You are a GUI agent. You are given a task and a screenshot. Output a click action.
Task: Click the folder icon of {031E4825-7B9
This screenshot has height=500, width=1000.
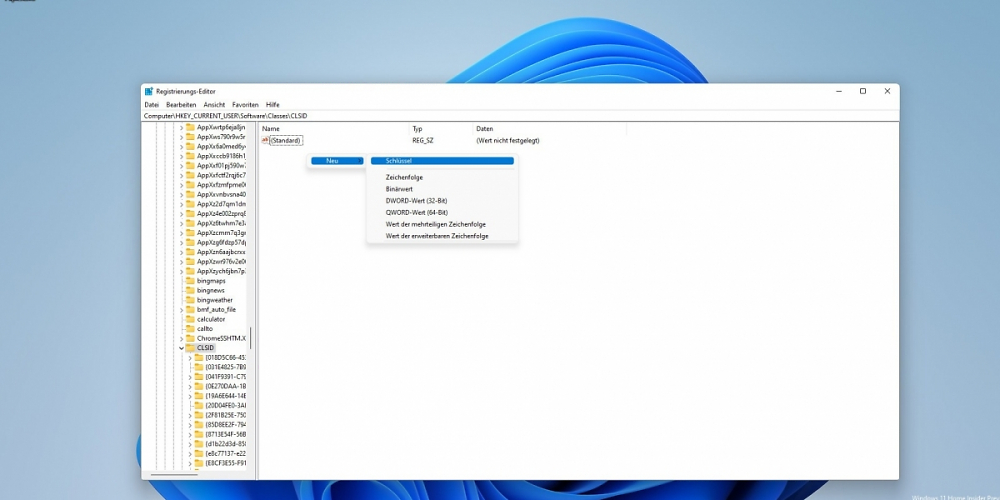click(x=199, y=367)
